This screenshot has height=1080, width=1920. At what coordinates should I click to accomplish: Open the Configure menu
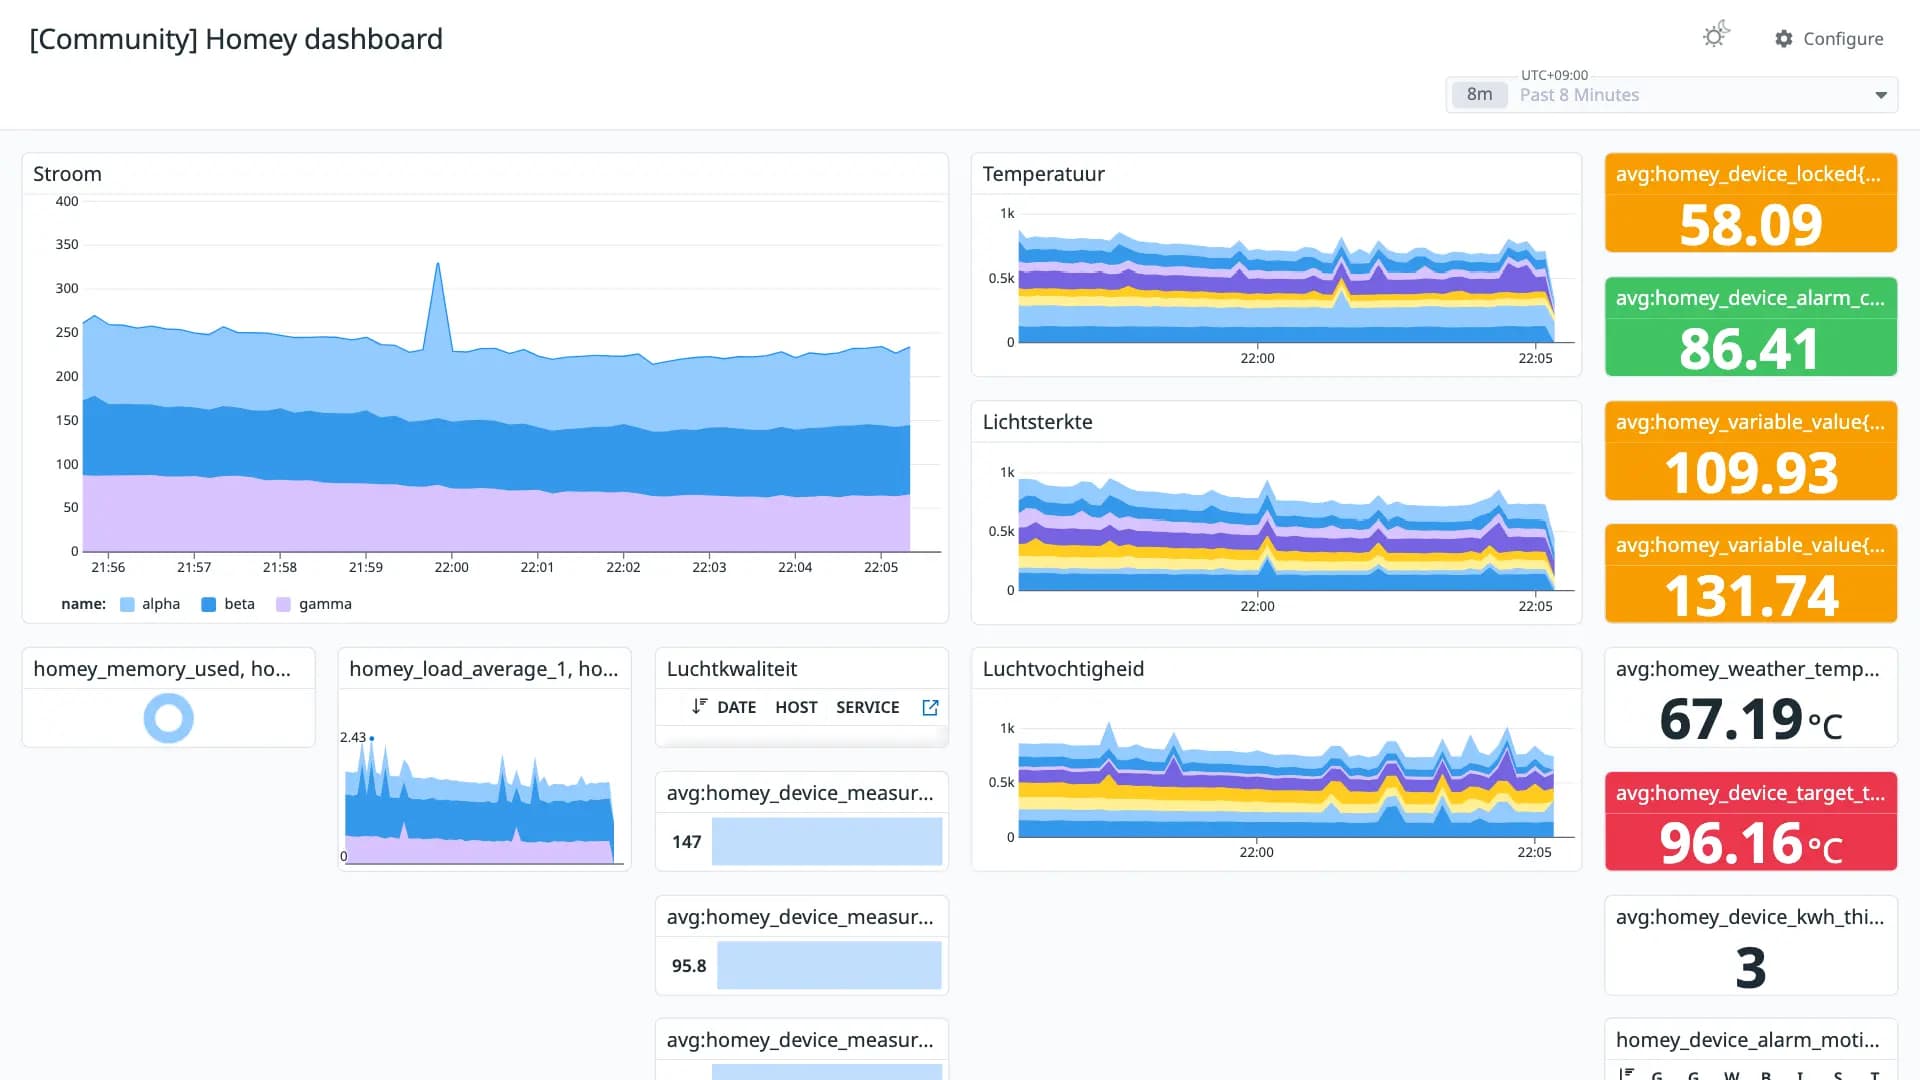(1829, 39)
